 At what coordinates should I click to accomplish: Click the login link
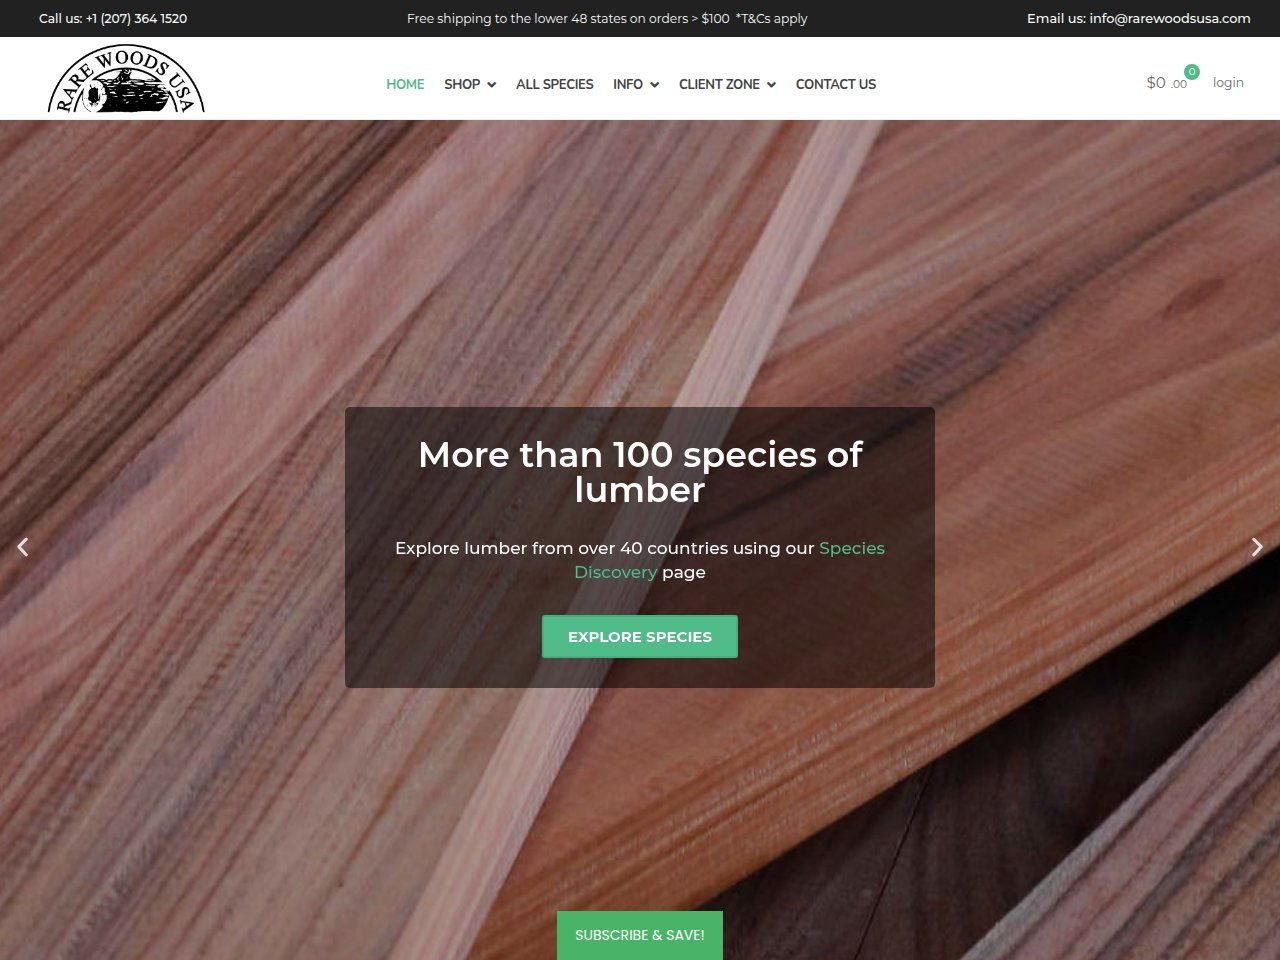coord(1228,82)
